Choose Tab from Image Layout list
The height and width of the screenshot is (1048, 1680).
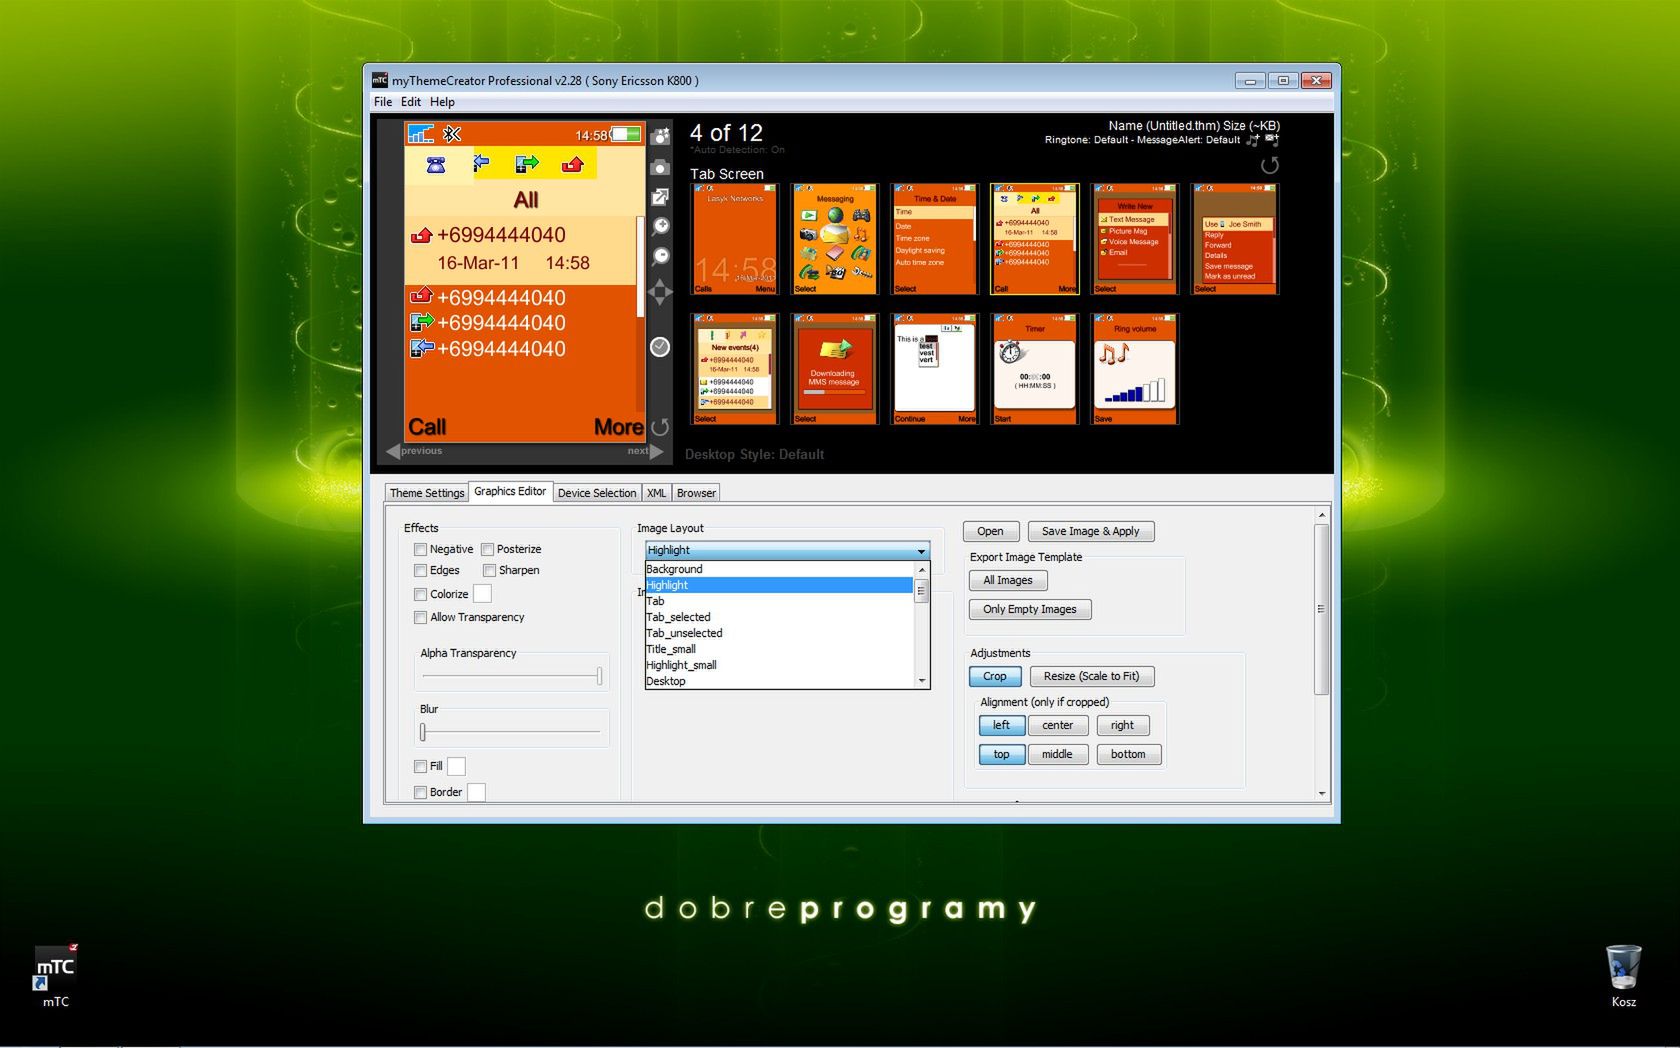tap(779, 601)
